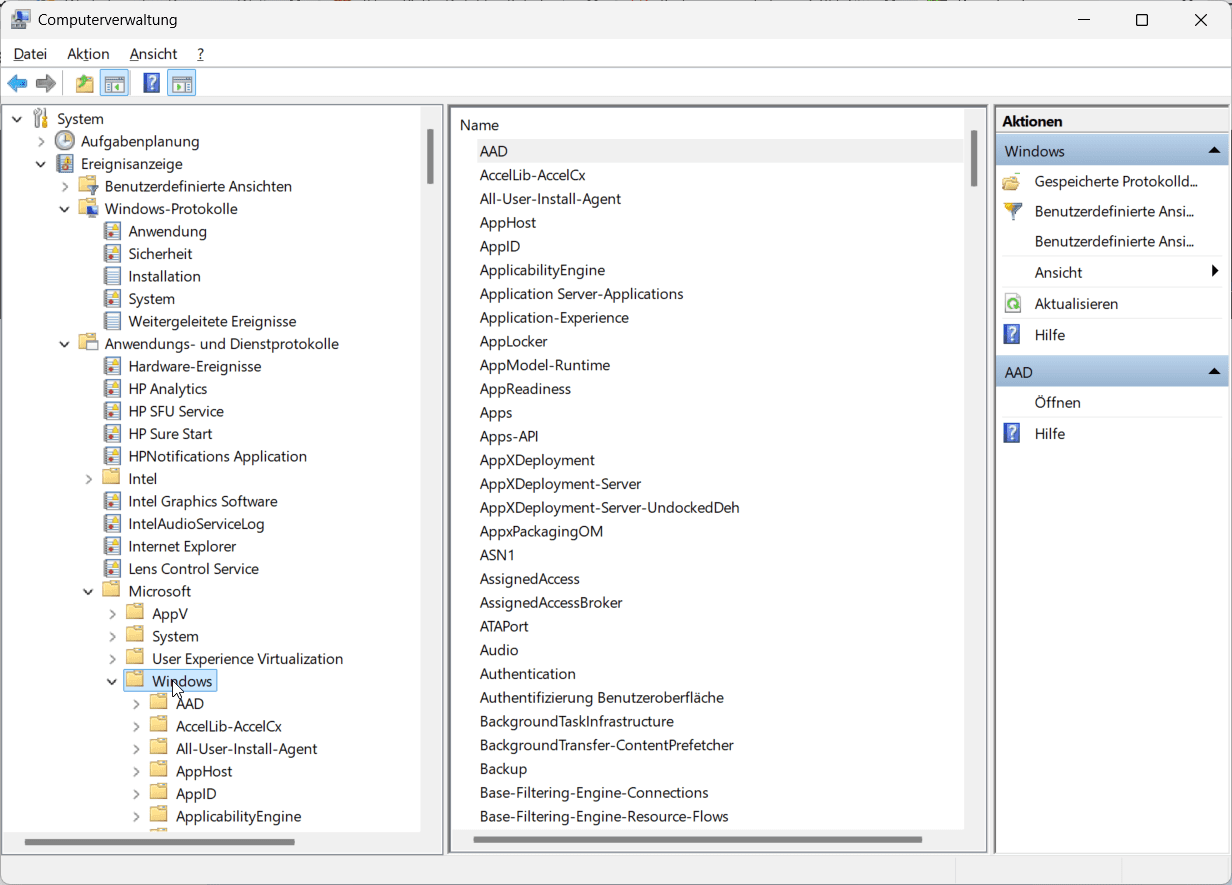Collapse the Windows folder node
Screen dimensions: 1232x885
(113, 681)
